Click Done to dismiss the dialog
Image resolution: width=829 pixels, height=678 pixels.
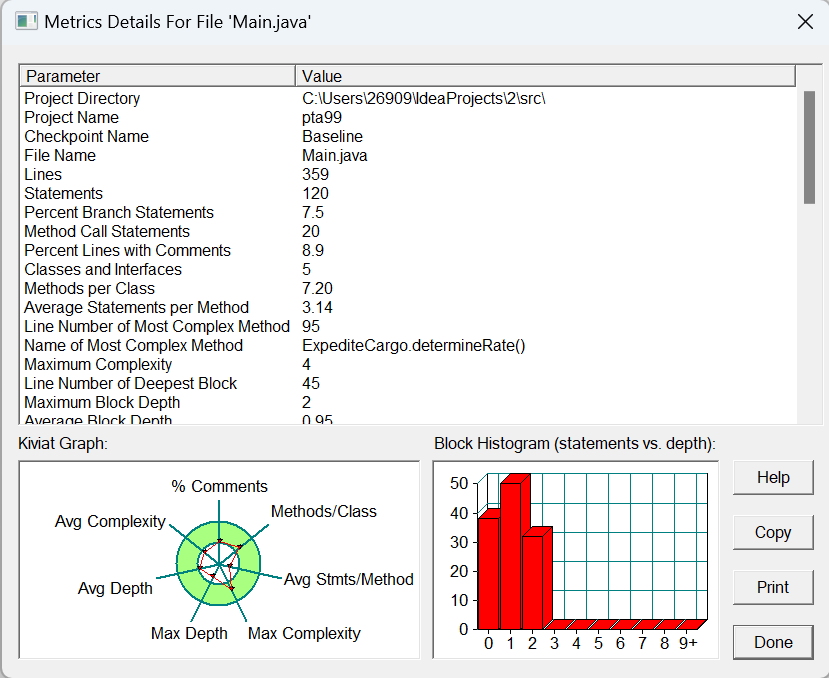coord(773,643)
